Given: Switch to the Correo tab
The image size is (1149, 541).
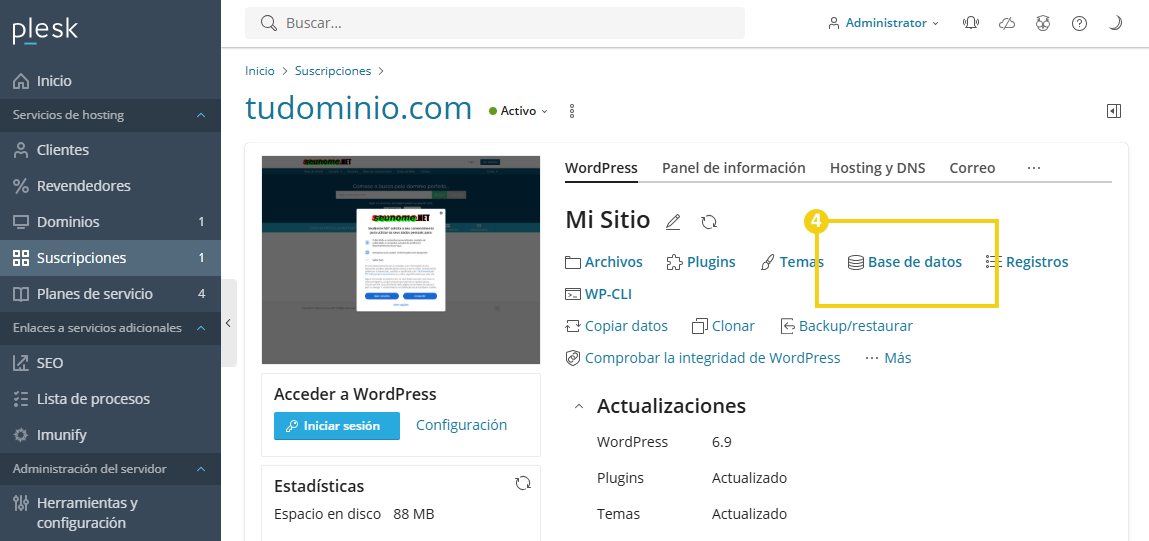Looking at the screenshot, I should pyautogui.click(x=972, y=168).
